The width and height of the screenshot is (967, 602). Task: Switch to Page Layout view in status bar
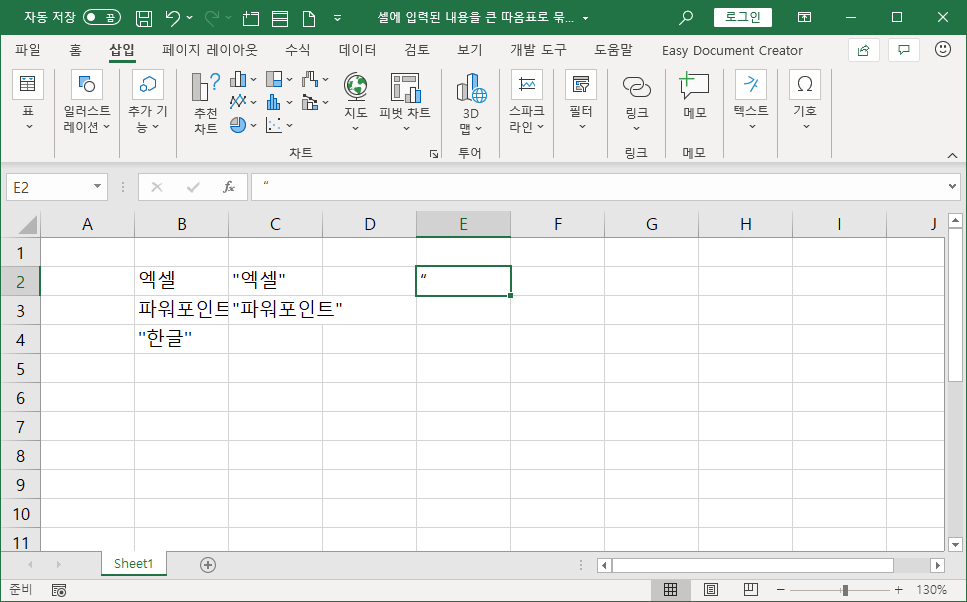(710, 590)
